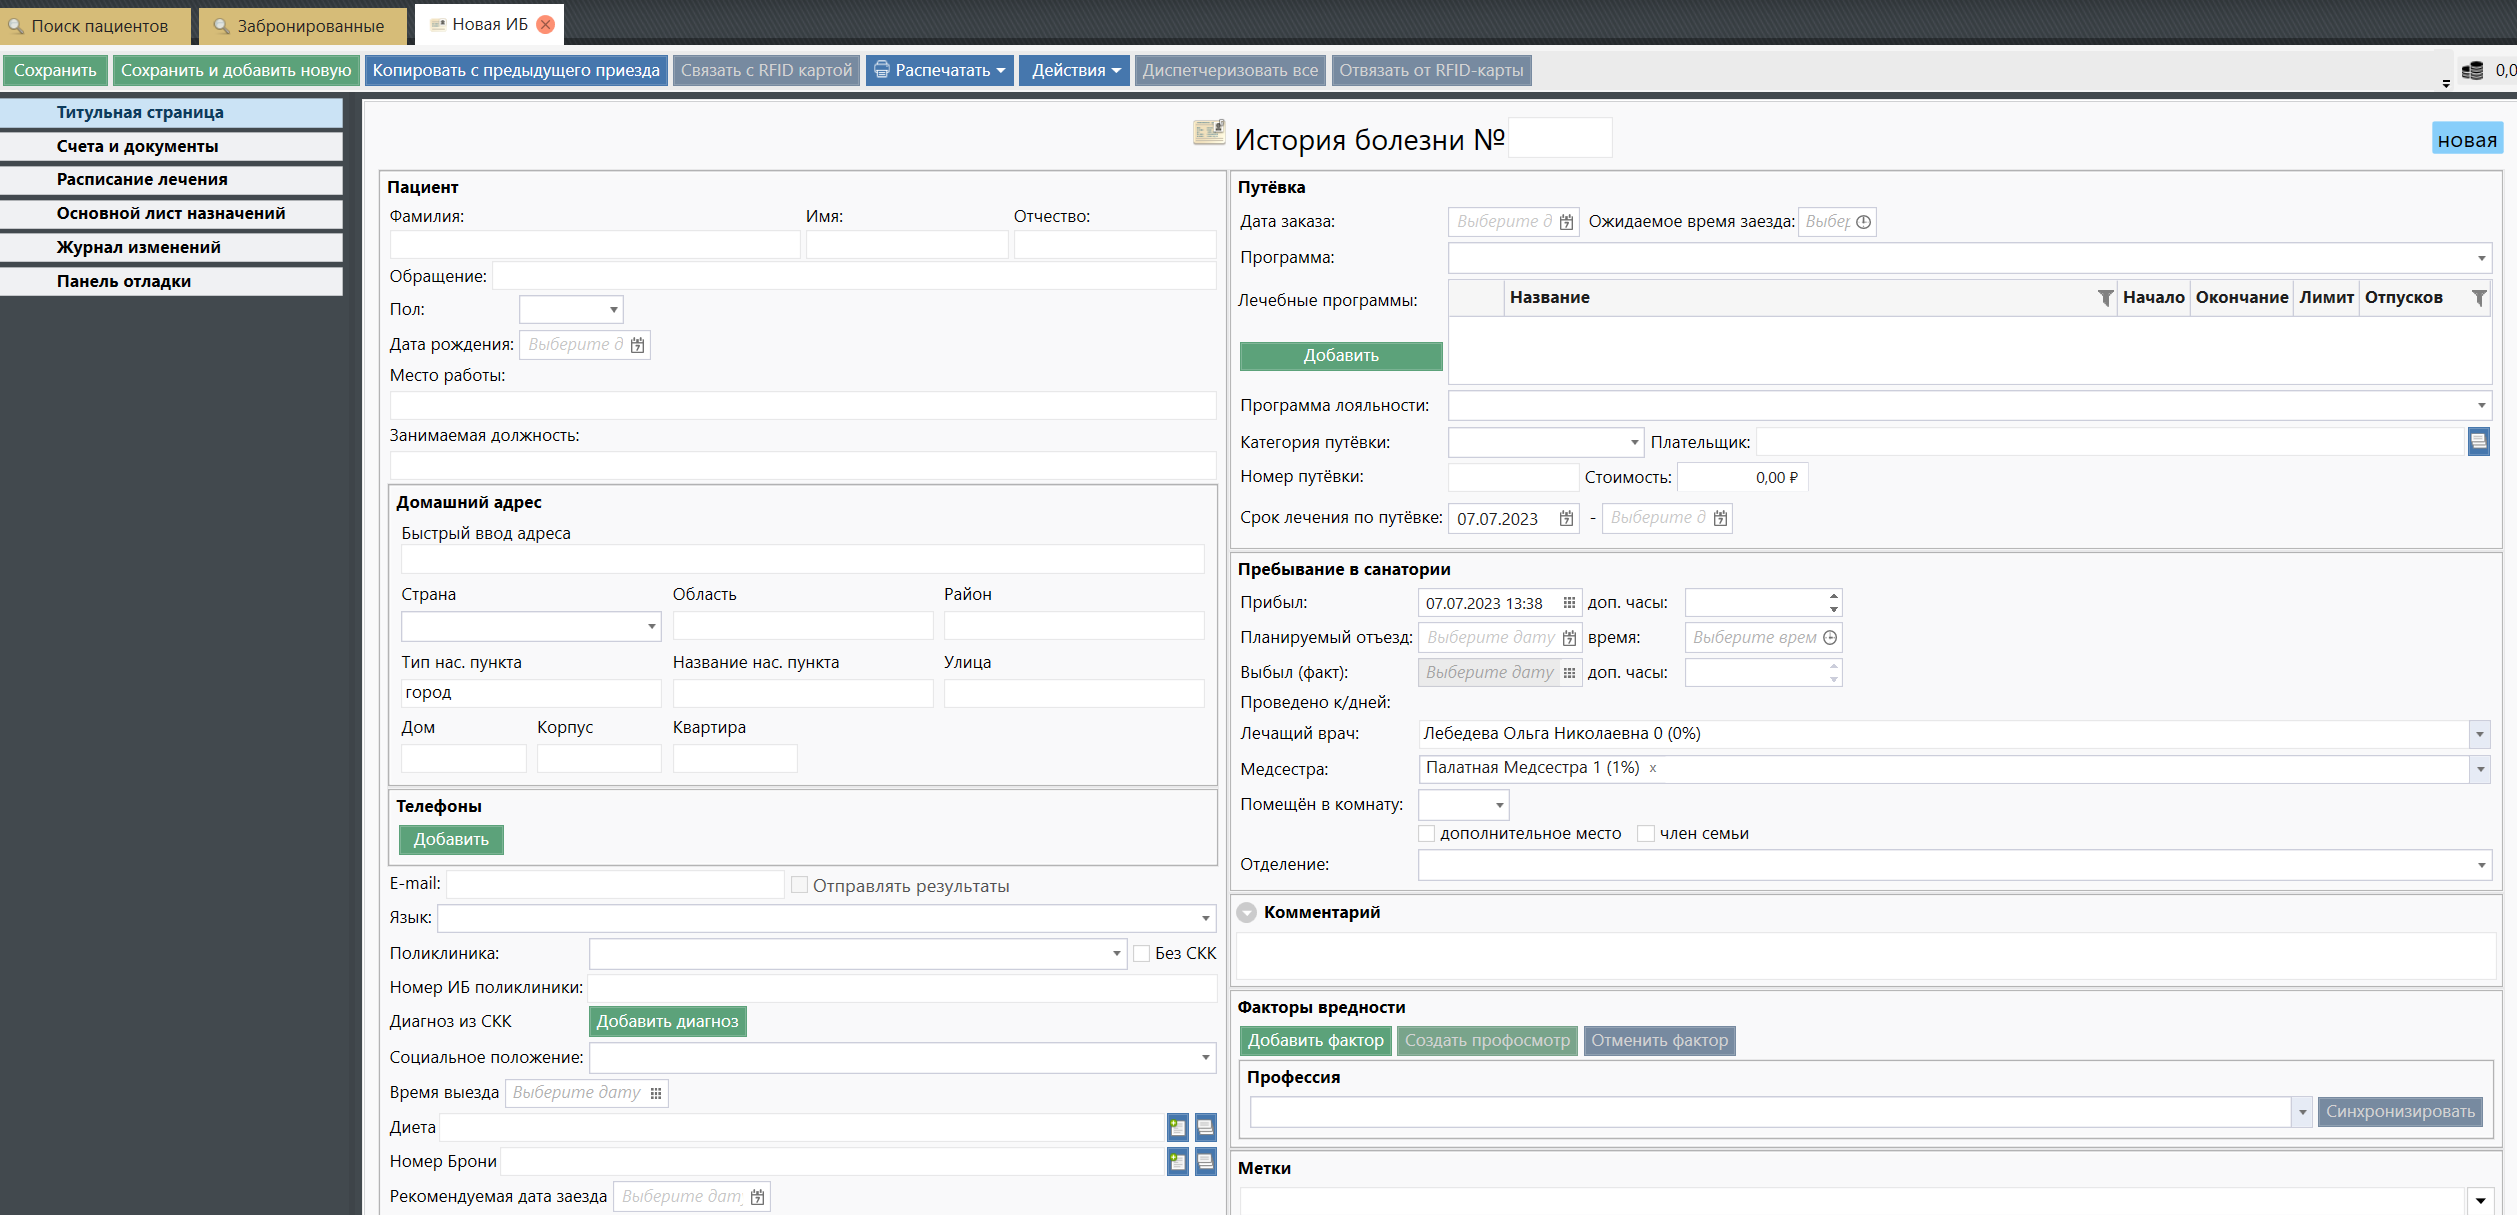
Task: Close the Новая ИБ tab
Action: [546, 25]
